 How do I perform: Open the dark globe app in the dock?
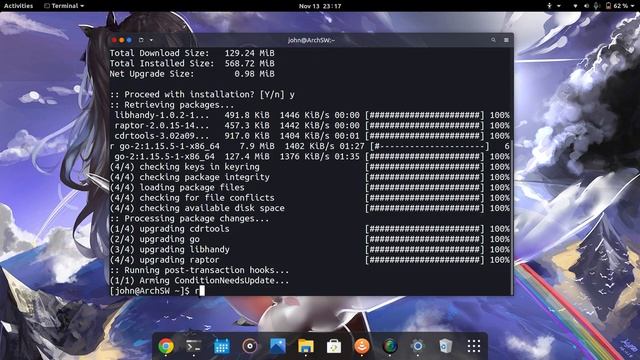[390, 346]
